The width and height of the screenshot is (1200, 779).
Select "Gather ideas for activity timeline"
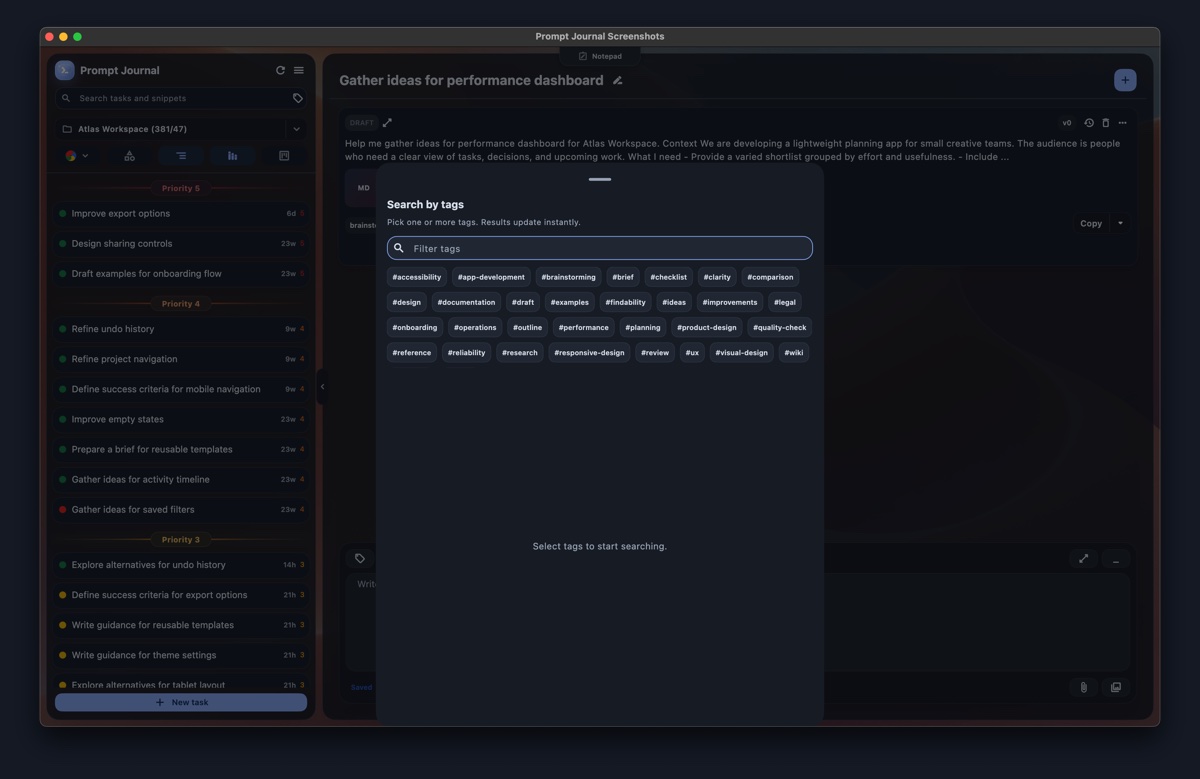point(181,479)
